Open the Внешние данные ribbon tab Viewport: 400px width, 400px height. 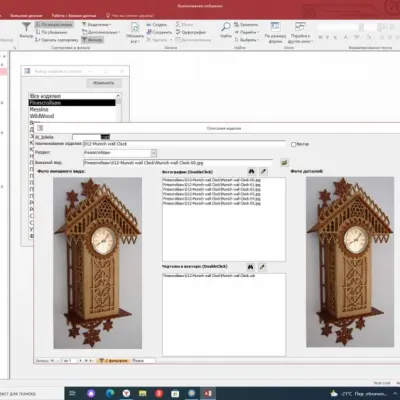(x=26, y=16)
